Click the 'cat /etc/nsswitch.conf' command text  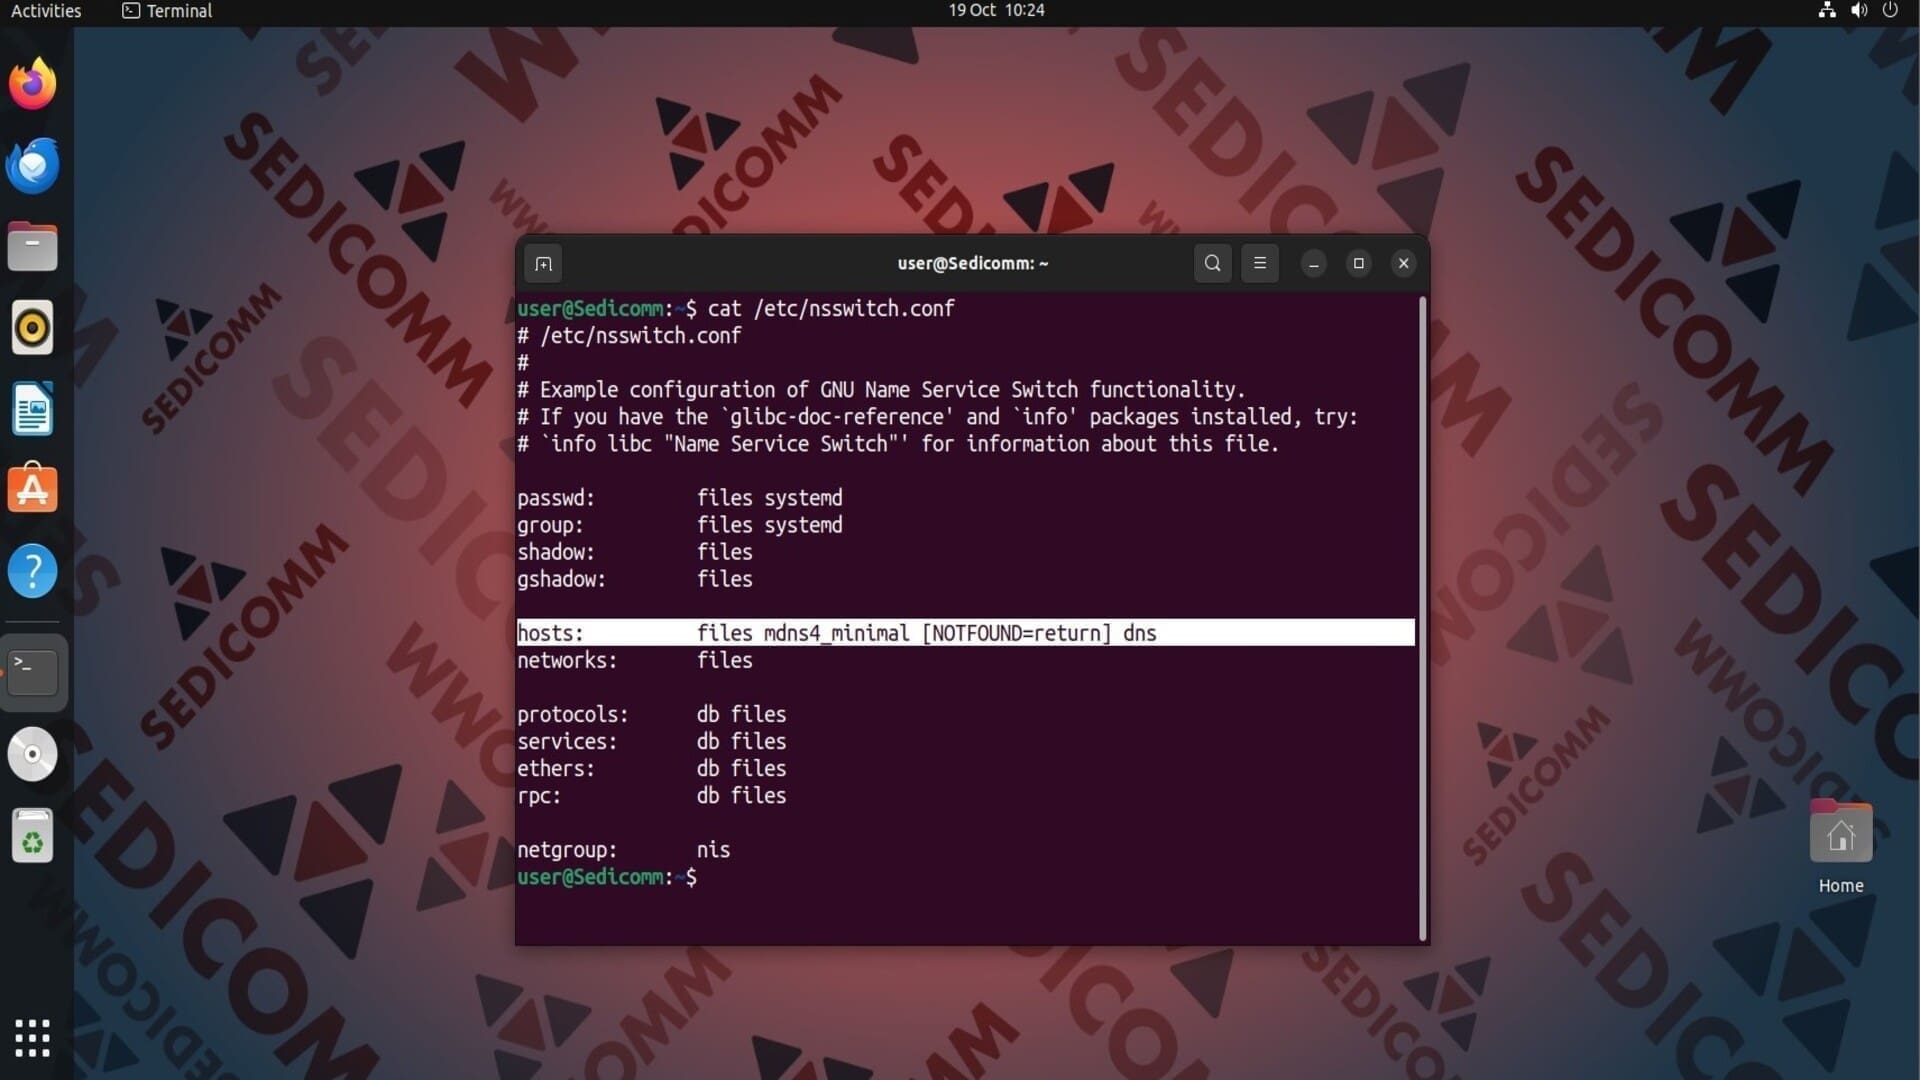pos(831,309)
